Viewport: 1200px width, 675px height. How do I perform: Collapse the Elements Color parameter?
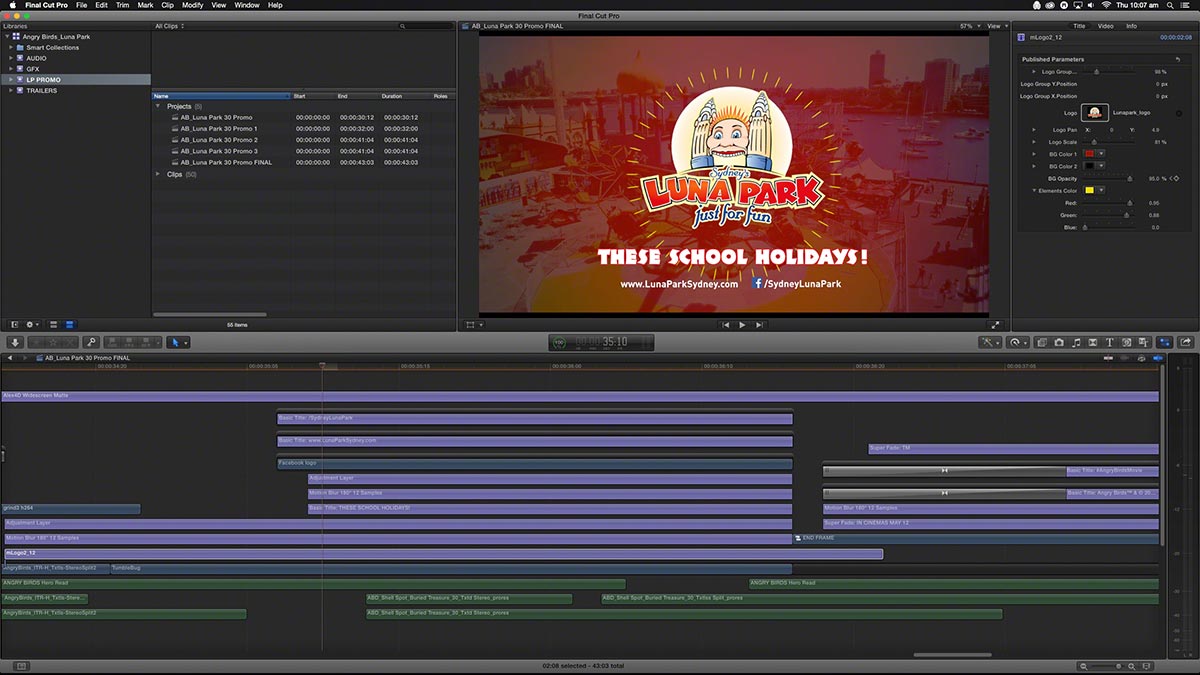click(x=1034, y=190)
